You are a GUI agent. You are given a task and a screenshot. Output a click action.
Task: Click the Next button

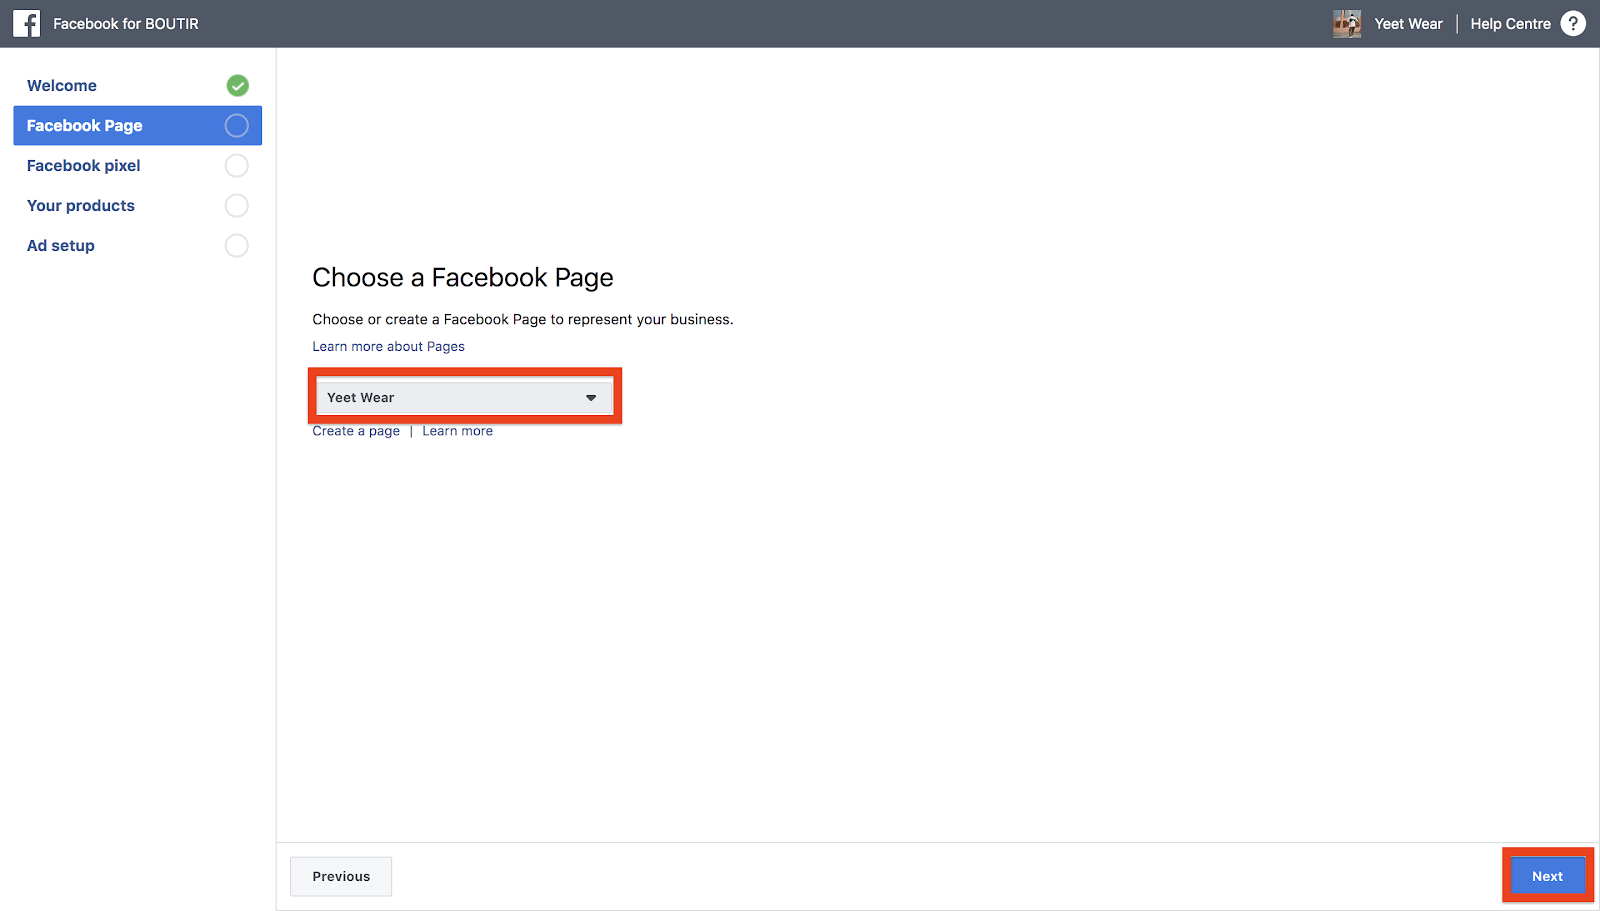1547,876
